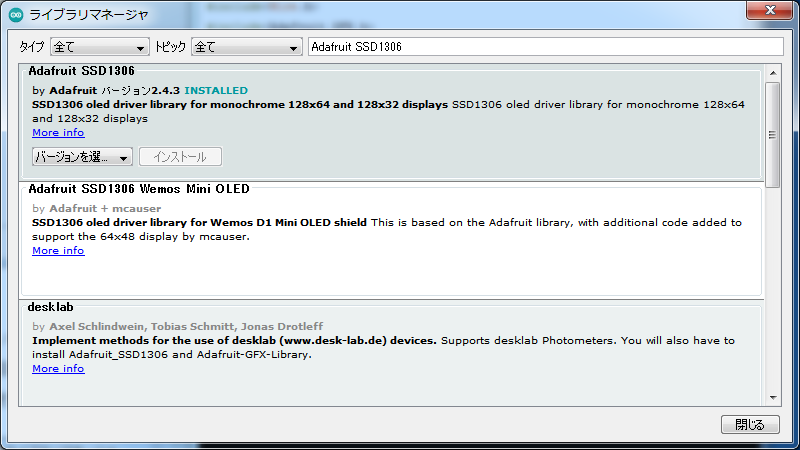Click the scrollbar up arrow
Screen dimensions: 800x450
click(773, 73)
